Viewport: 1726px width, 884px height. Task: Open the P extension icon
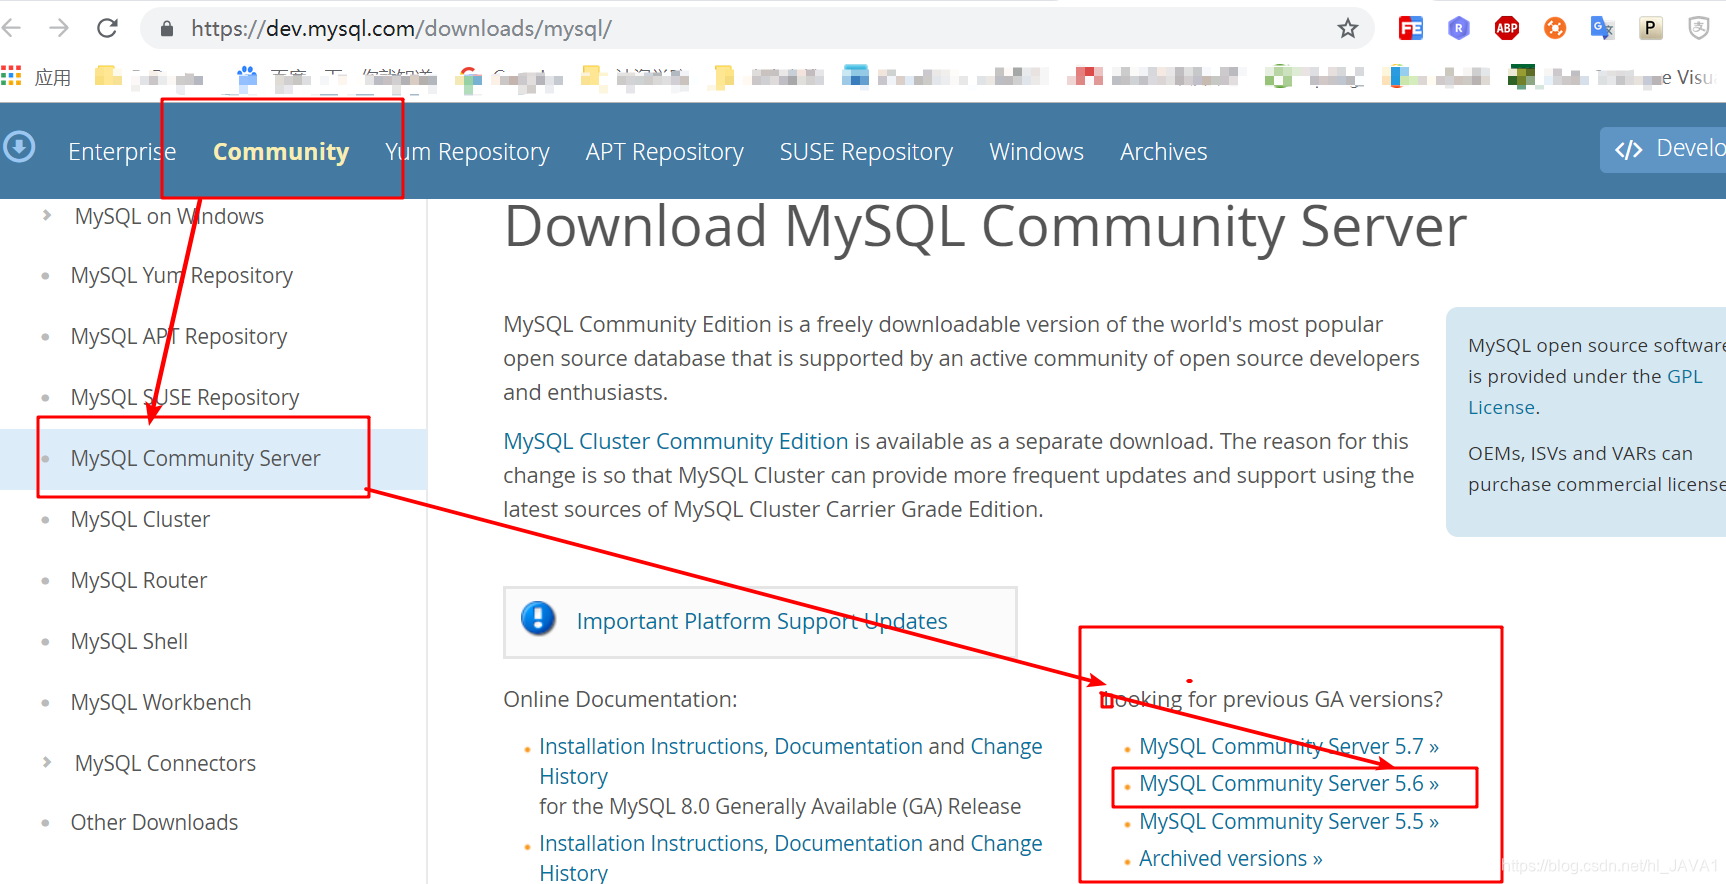pos(1651,28)
